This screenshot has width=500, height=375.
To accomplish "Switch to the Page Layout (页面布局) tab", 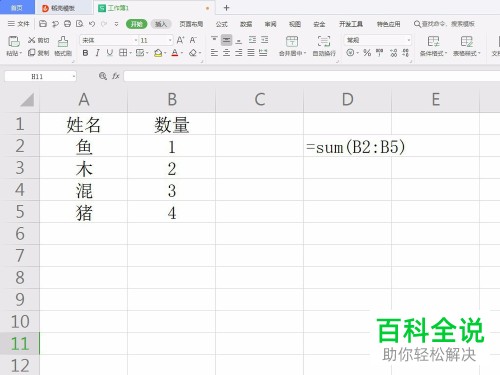I will (191, 24).
